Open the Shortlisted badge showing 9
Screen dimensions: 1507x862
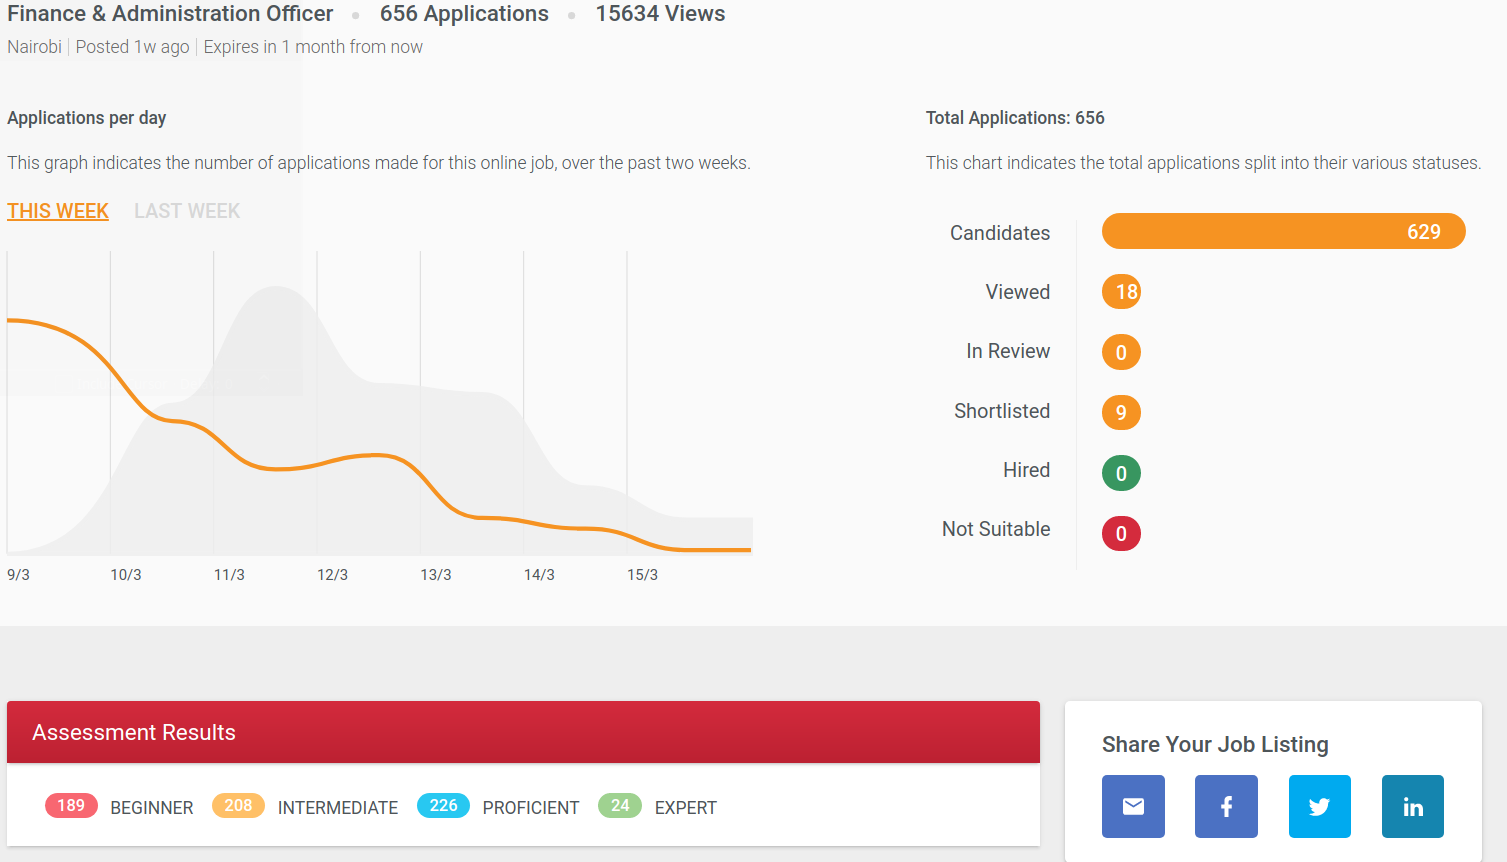[x=1121, y=412]
